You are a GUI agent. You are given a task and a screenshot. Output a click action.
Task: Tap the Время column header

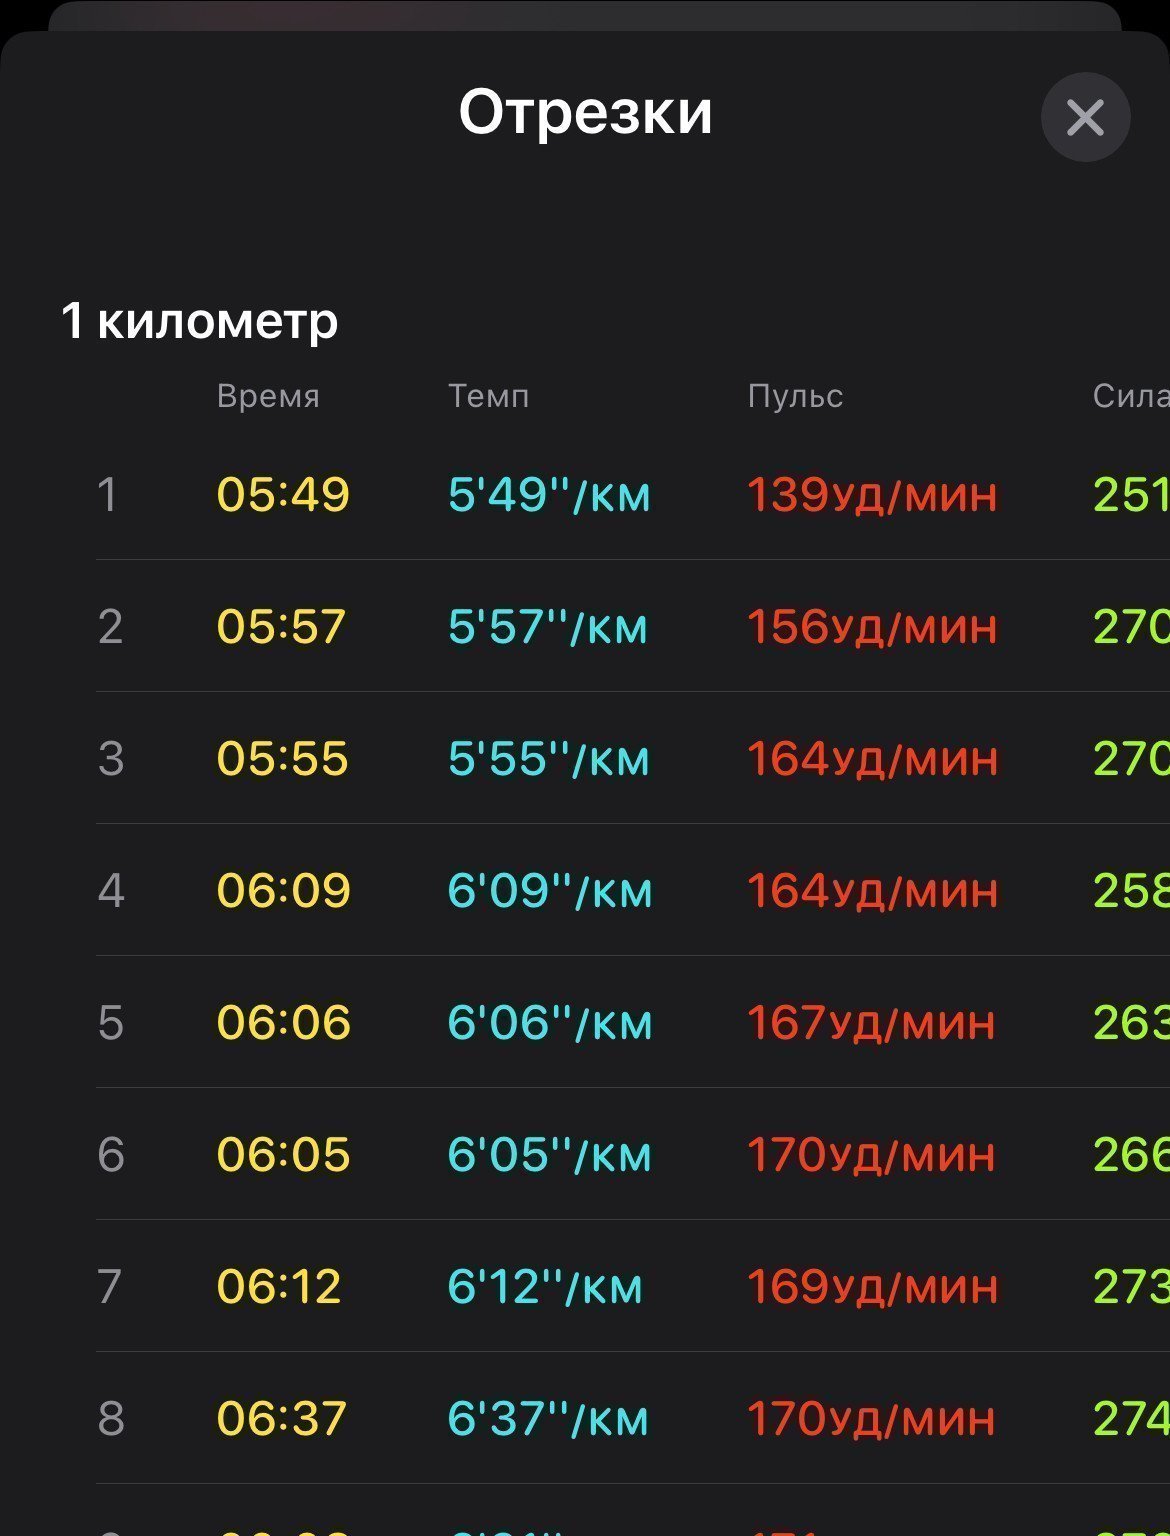pos(268,396)
